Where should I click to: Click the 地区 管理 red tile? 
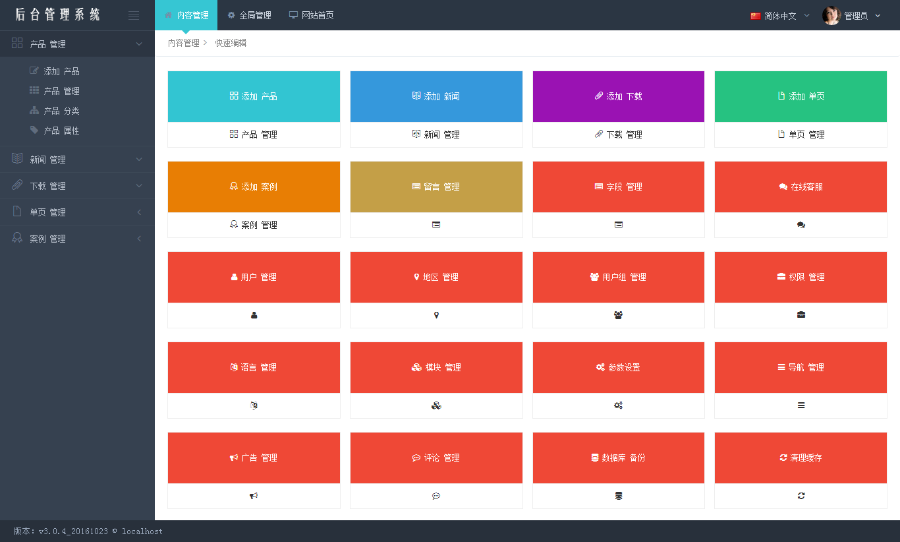tap(436, 277)
